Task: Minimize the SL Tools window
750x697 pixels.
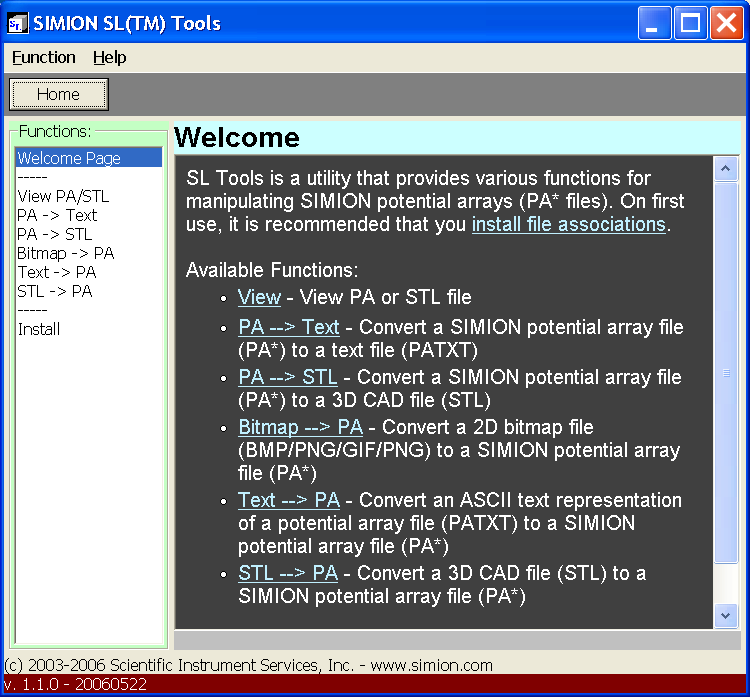Action: pos(654,22)
